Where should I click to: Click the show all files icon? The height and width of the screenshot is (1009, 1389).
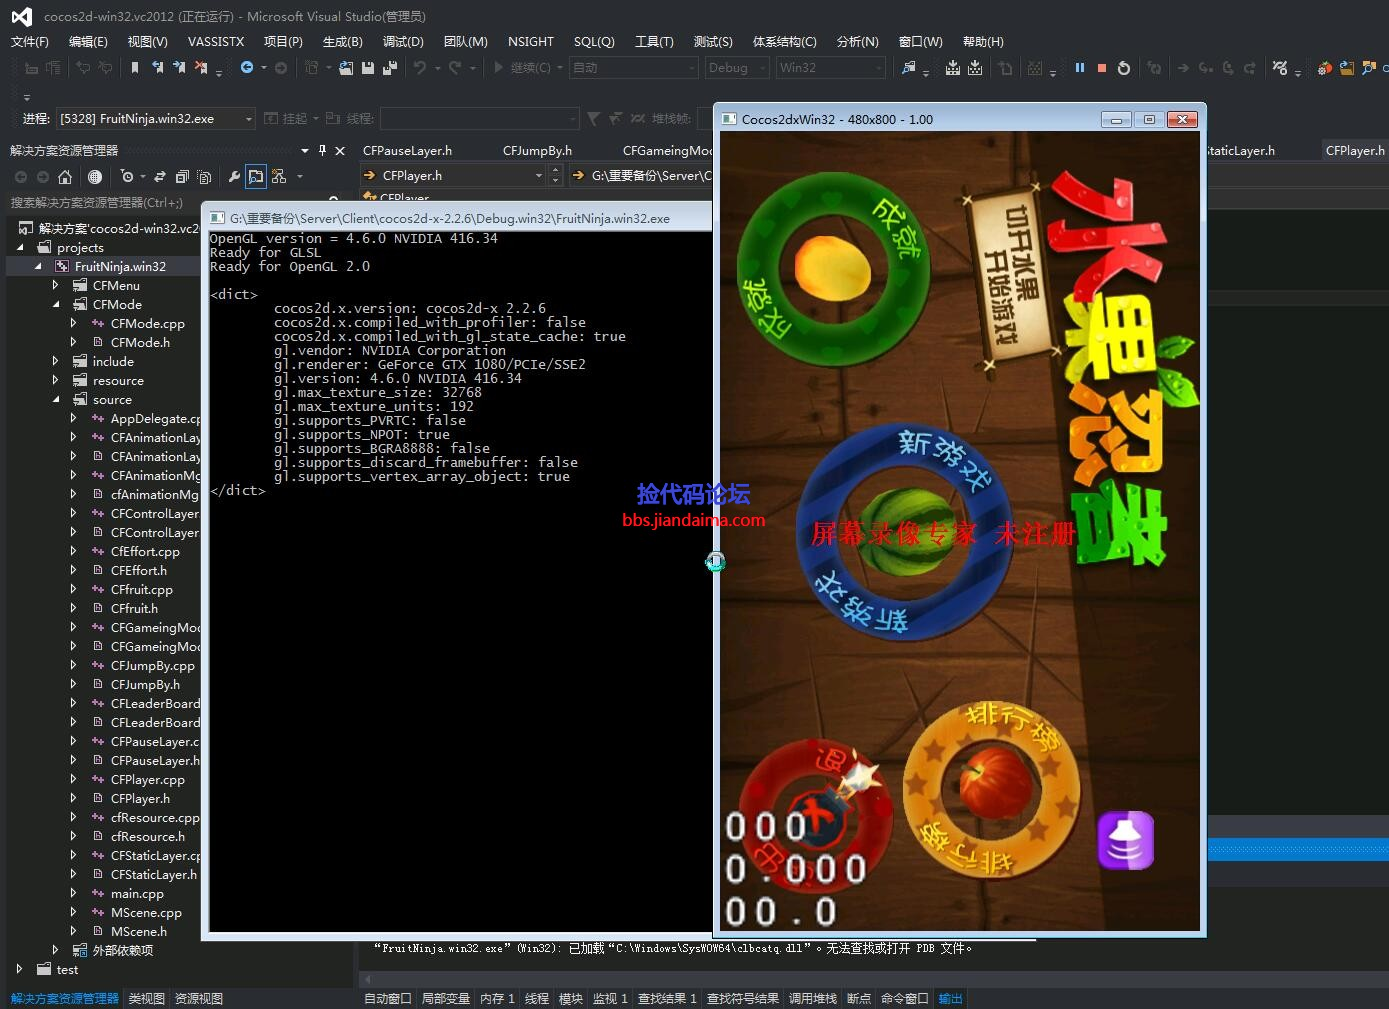204,176
